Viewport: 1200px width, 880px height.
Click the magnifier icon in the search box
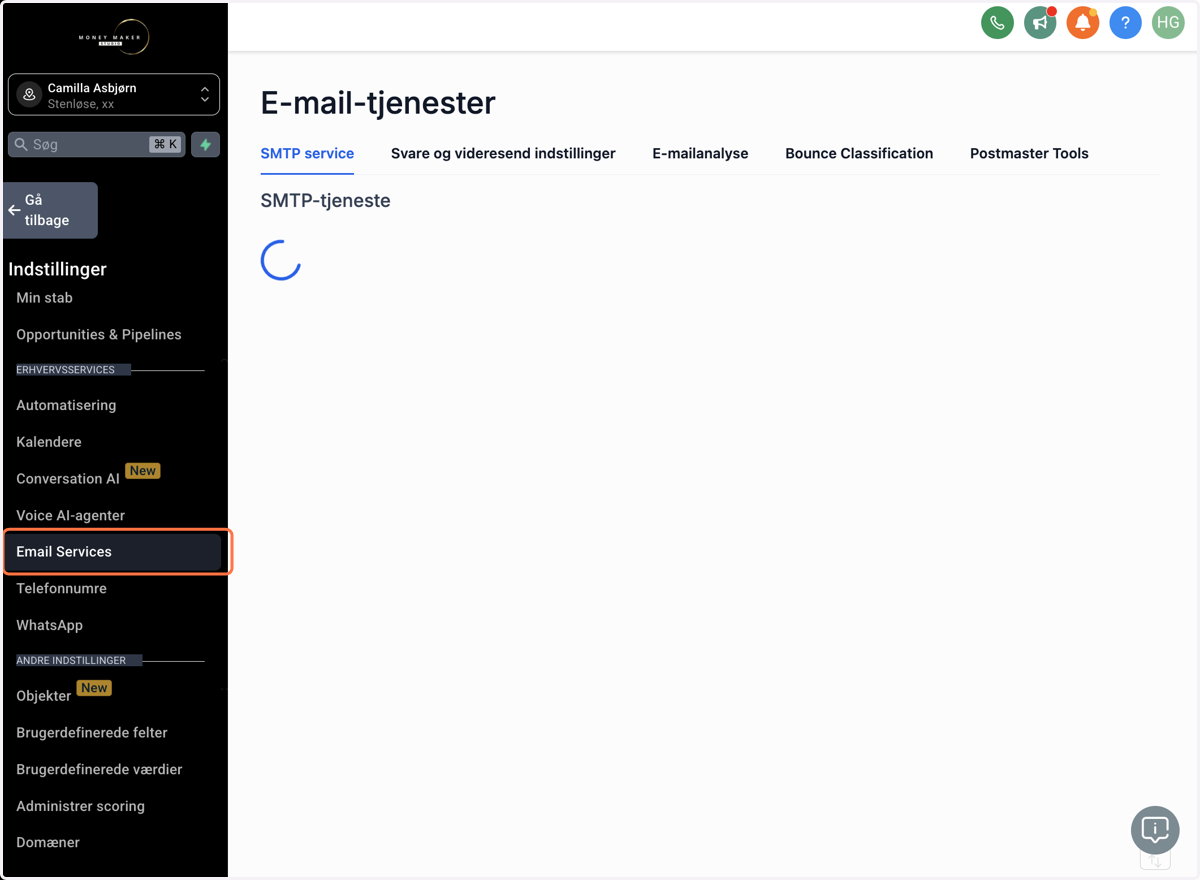point(20,144)
